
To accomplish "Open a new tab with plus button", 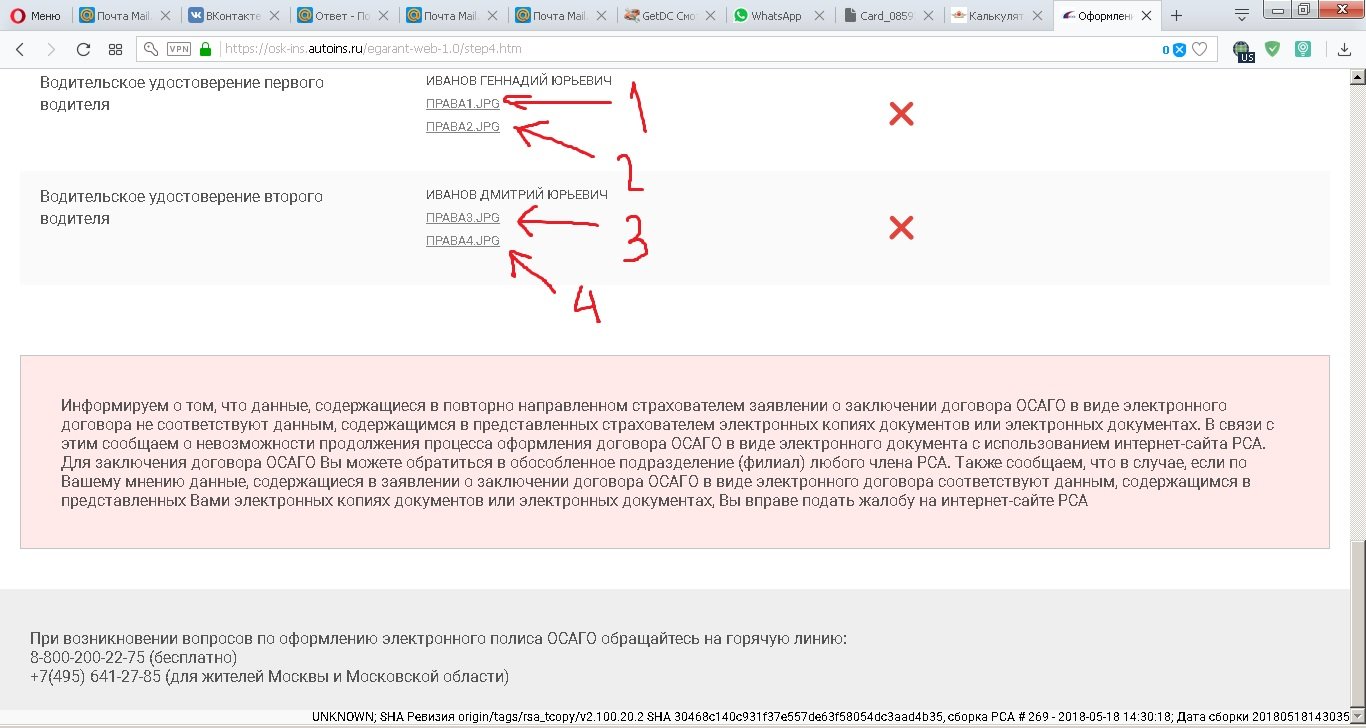I will point(1176,15).
